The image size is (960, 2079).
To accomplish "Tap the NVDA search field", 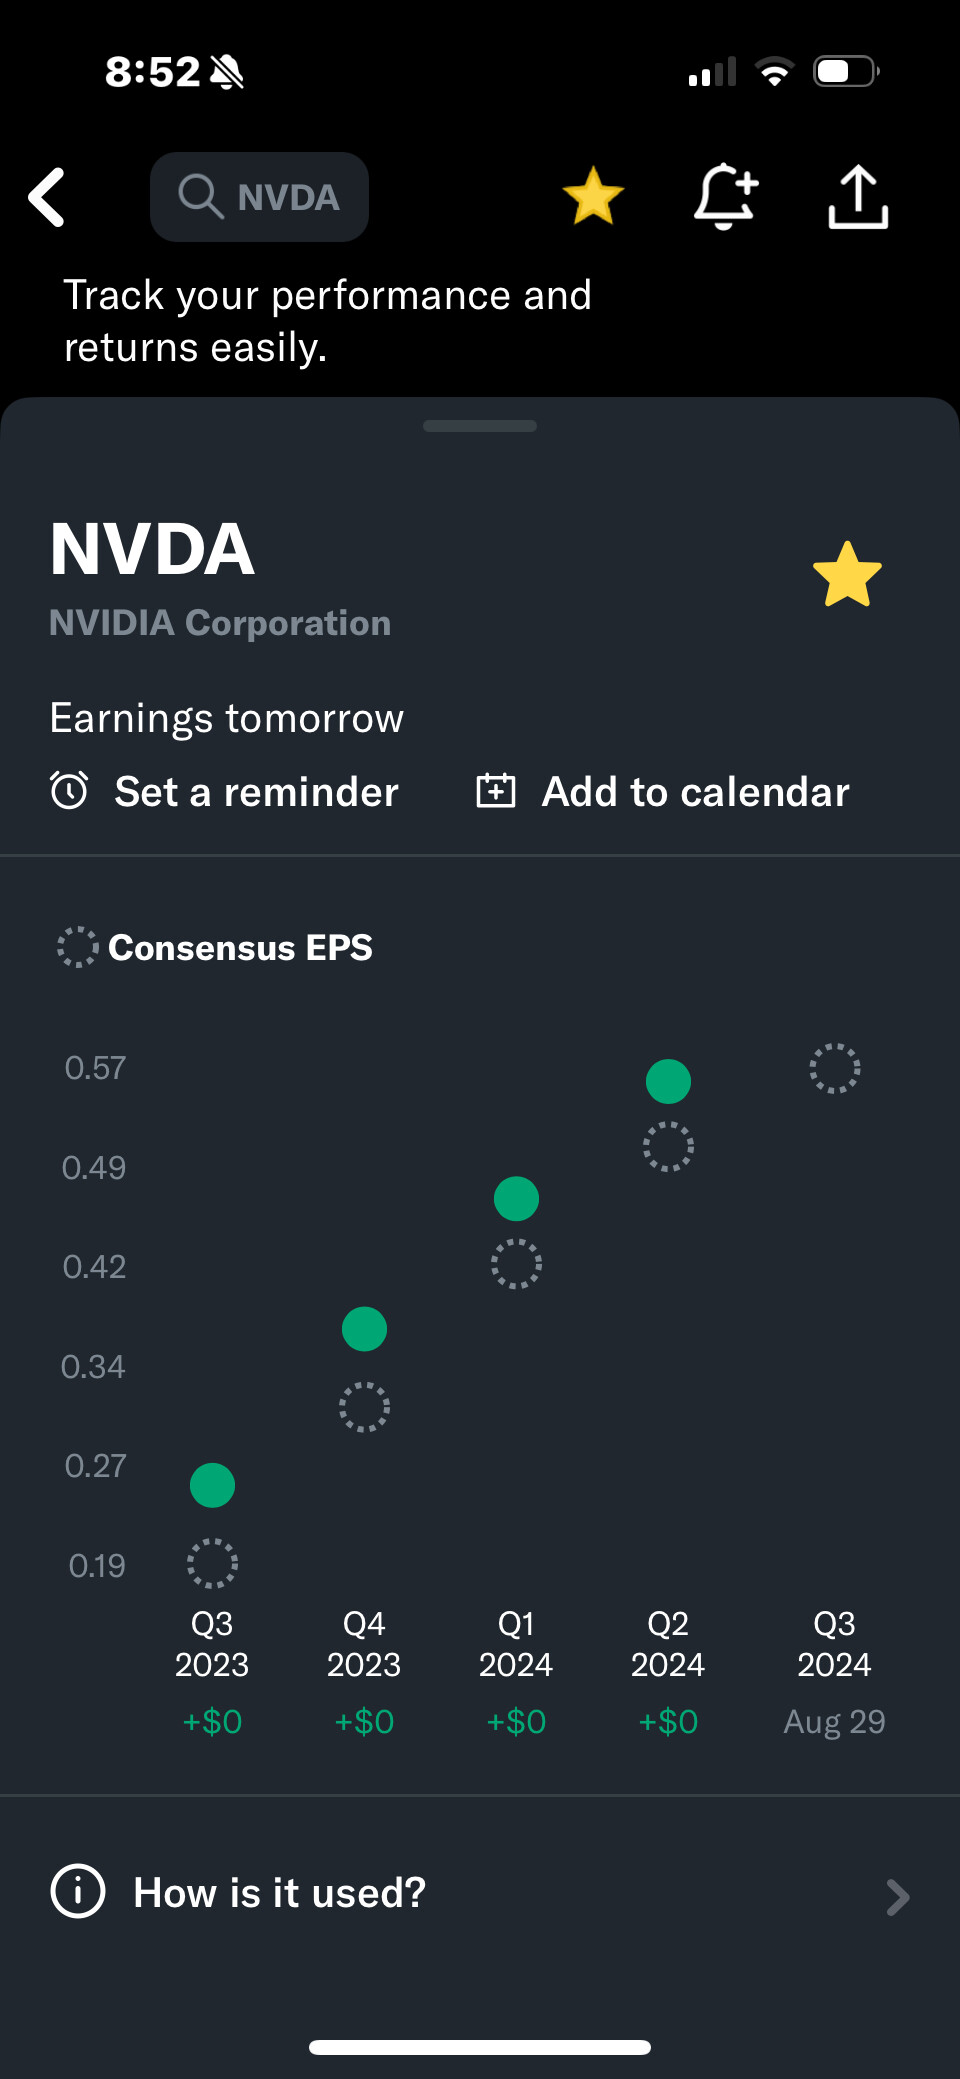I will [260, 197].
